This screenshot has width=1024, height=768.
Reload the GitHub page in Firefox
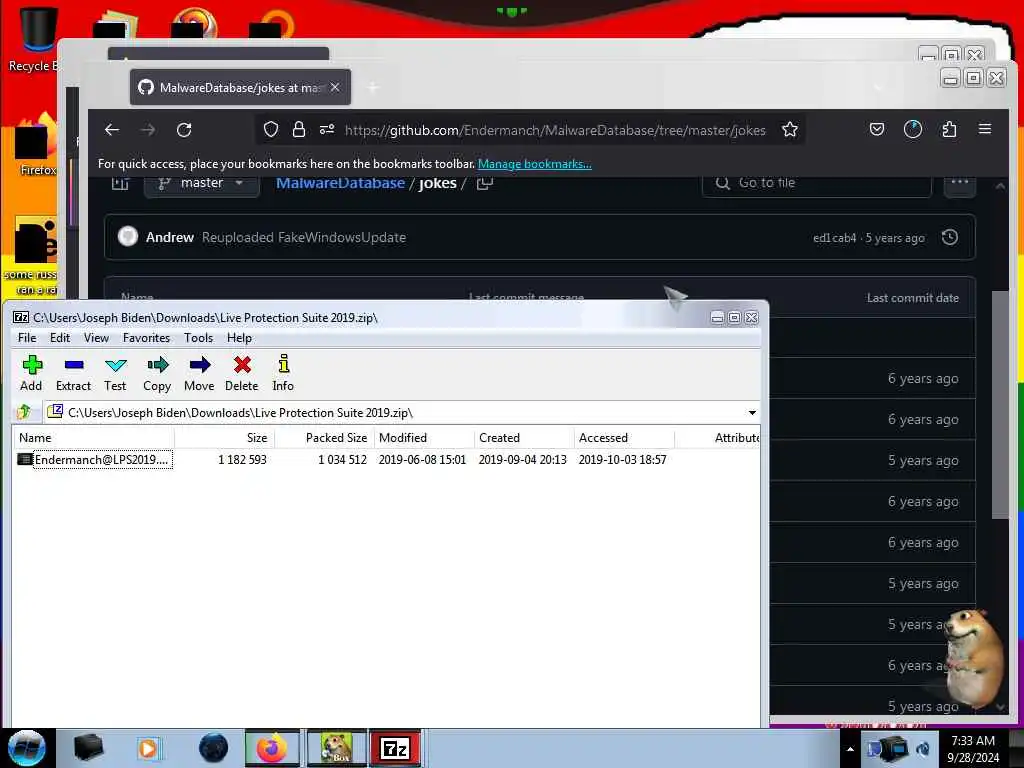[184, 130]
